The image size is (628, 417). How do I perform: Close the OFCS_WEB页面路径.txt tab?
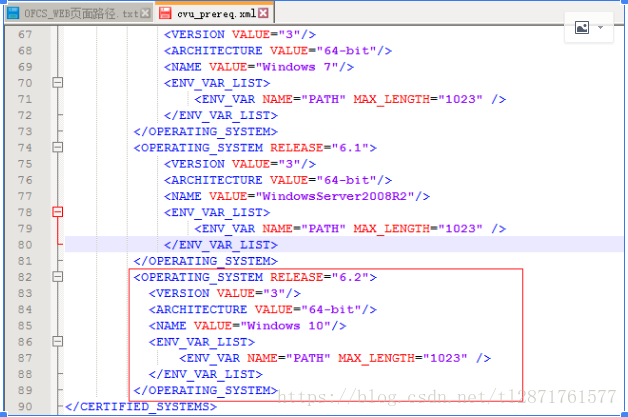tap(146, 13)
